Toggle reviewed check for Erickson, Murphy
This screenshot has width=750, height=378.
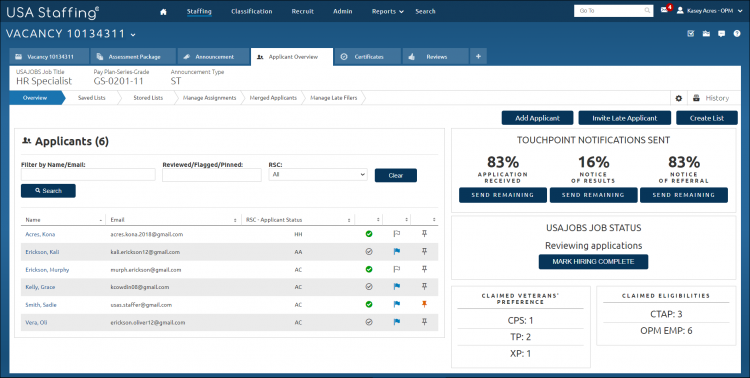coord(369,269)
